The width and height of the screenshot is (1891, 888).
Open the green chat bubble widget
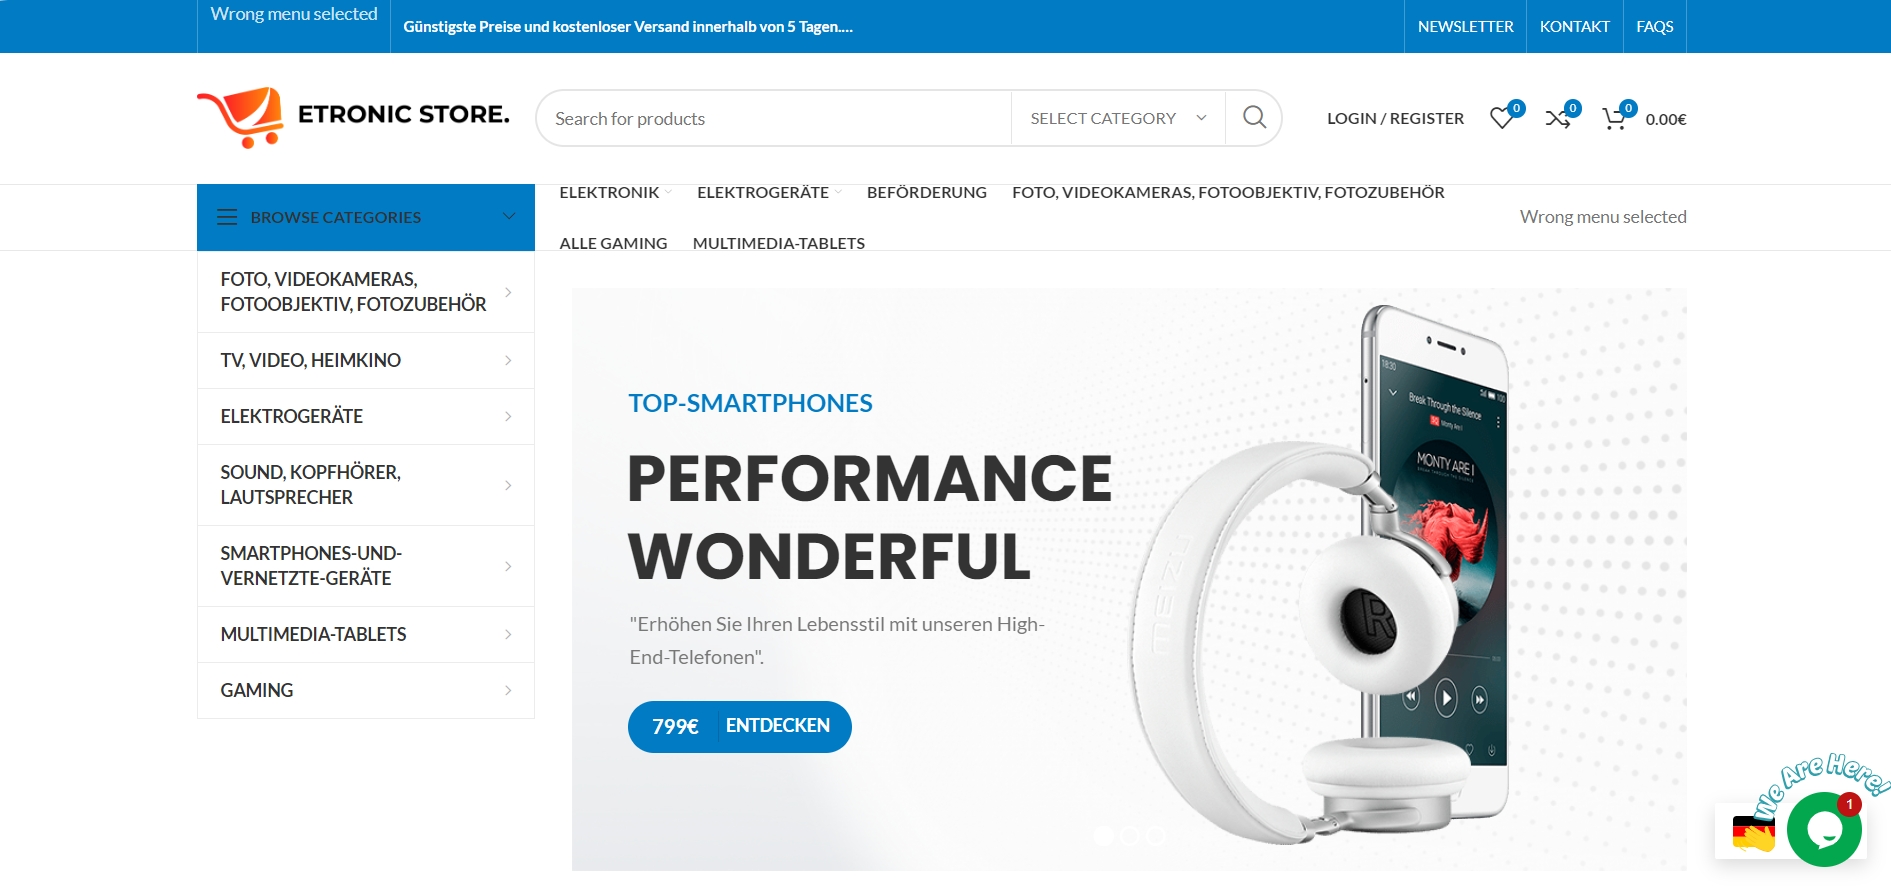1824,829
